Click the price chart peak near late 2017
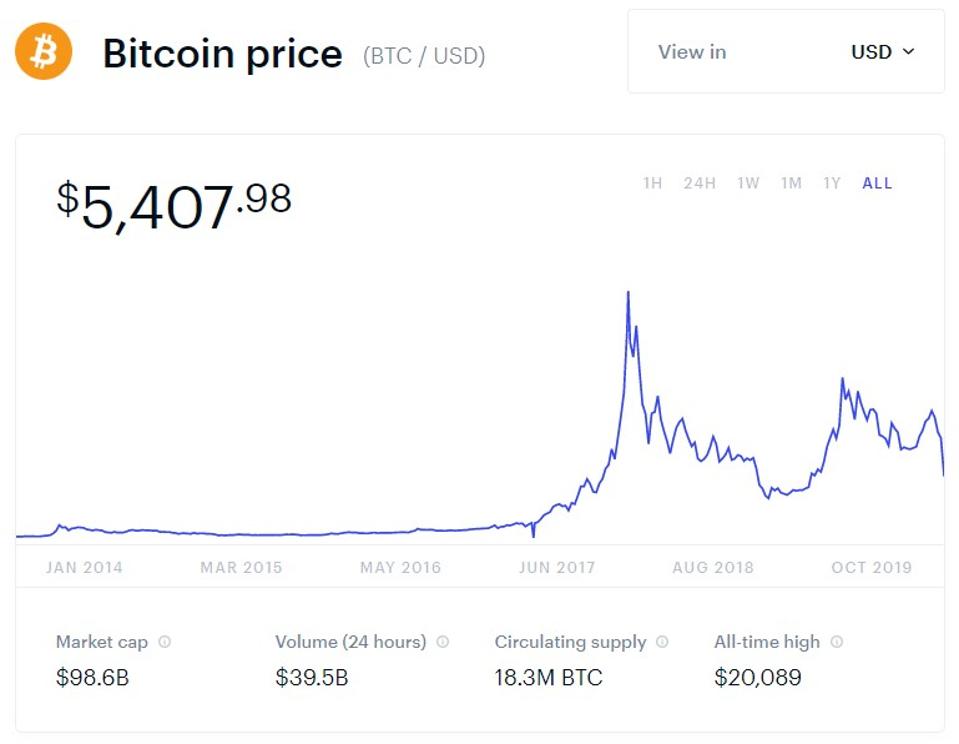 627,294
